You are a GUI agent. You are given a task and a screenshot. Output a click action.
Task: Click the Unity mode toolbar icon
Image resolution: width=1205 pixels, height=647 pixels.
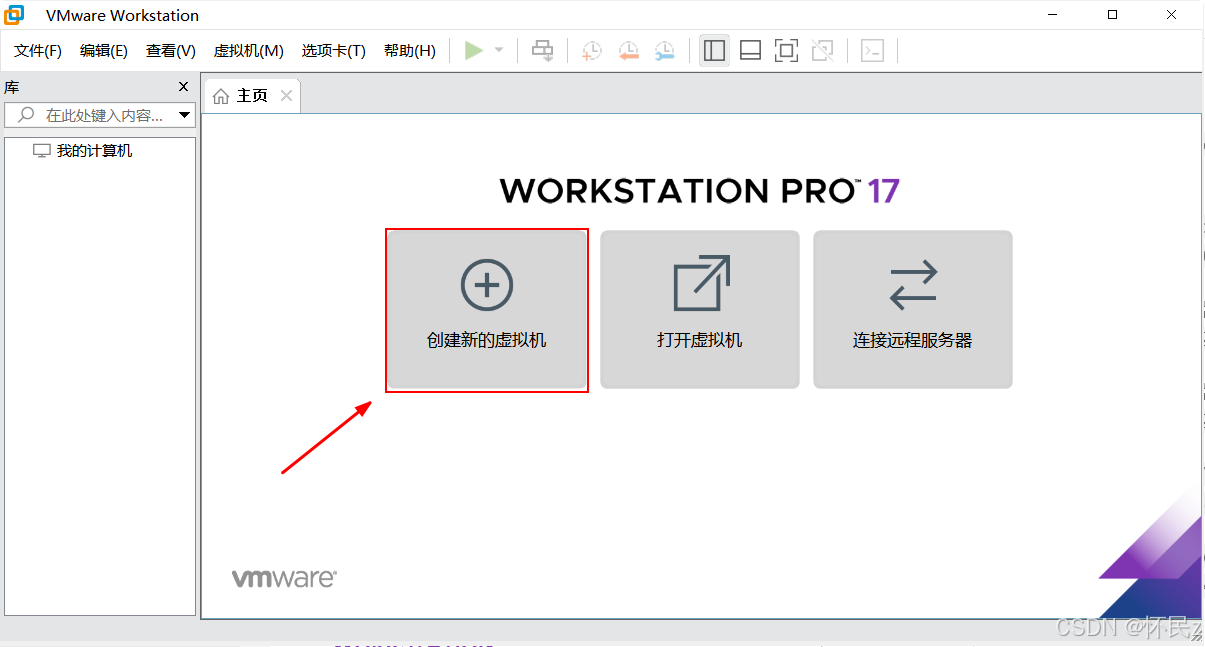[822, 50]
